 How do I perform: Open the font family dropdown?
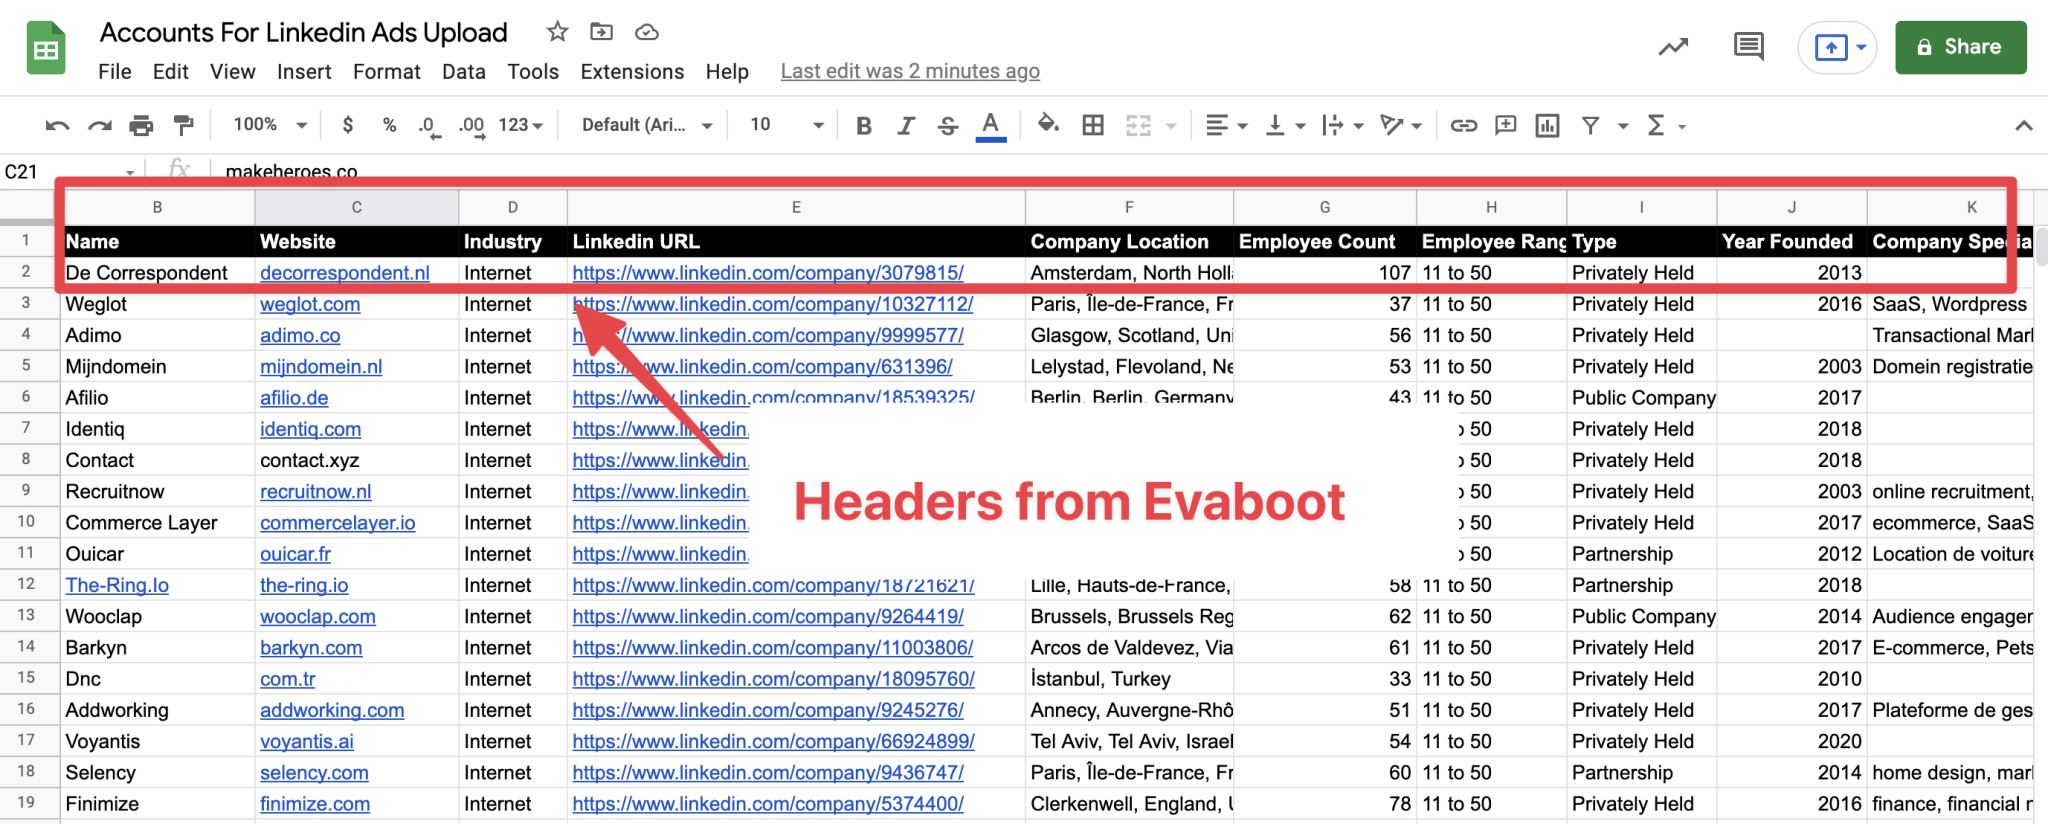[x=647, y=125]
